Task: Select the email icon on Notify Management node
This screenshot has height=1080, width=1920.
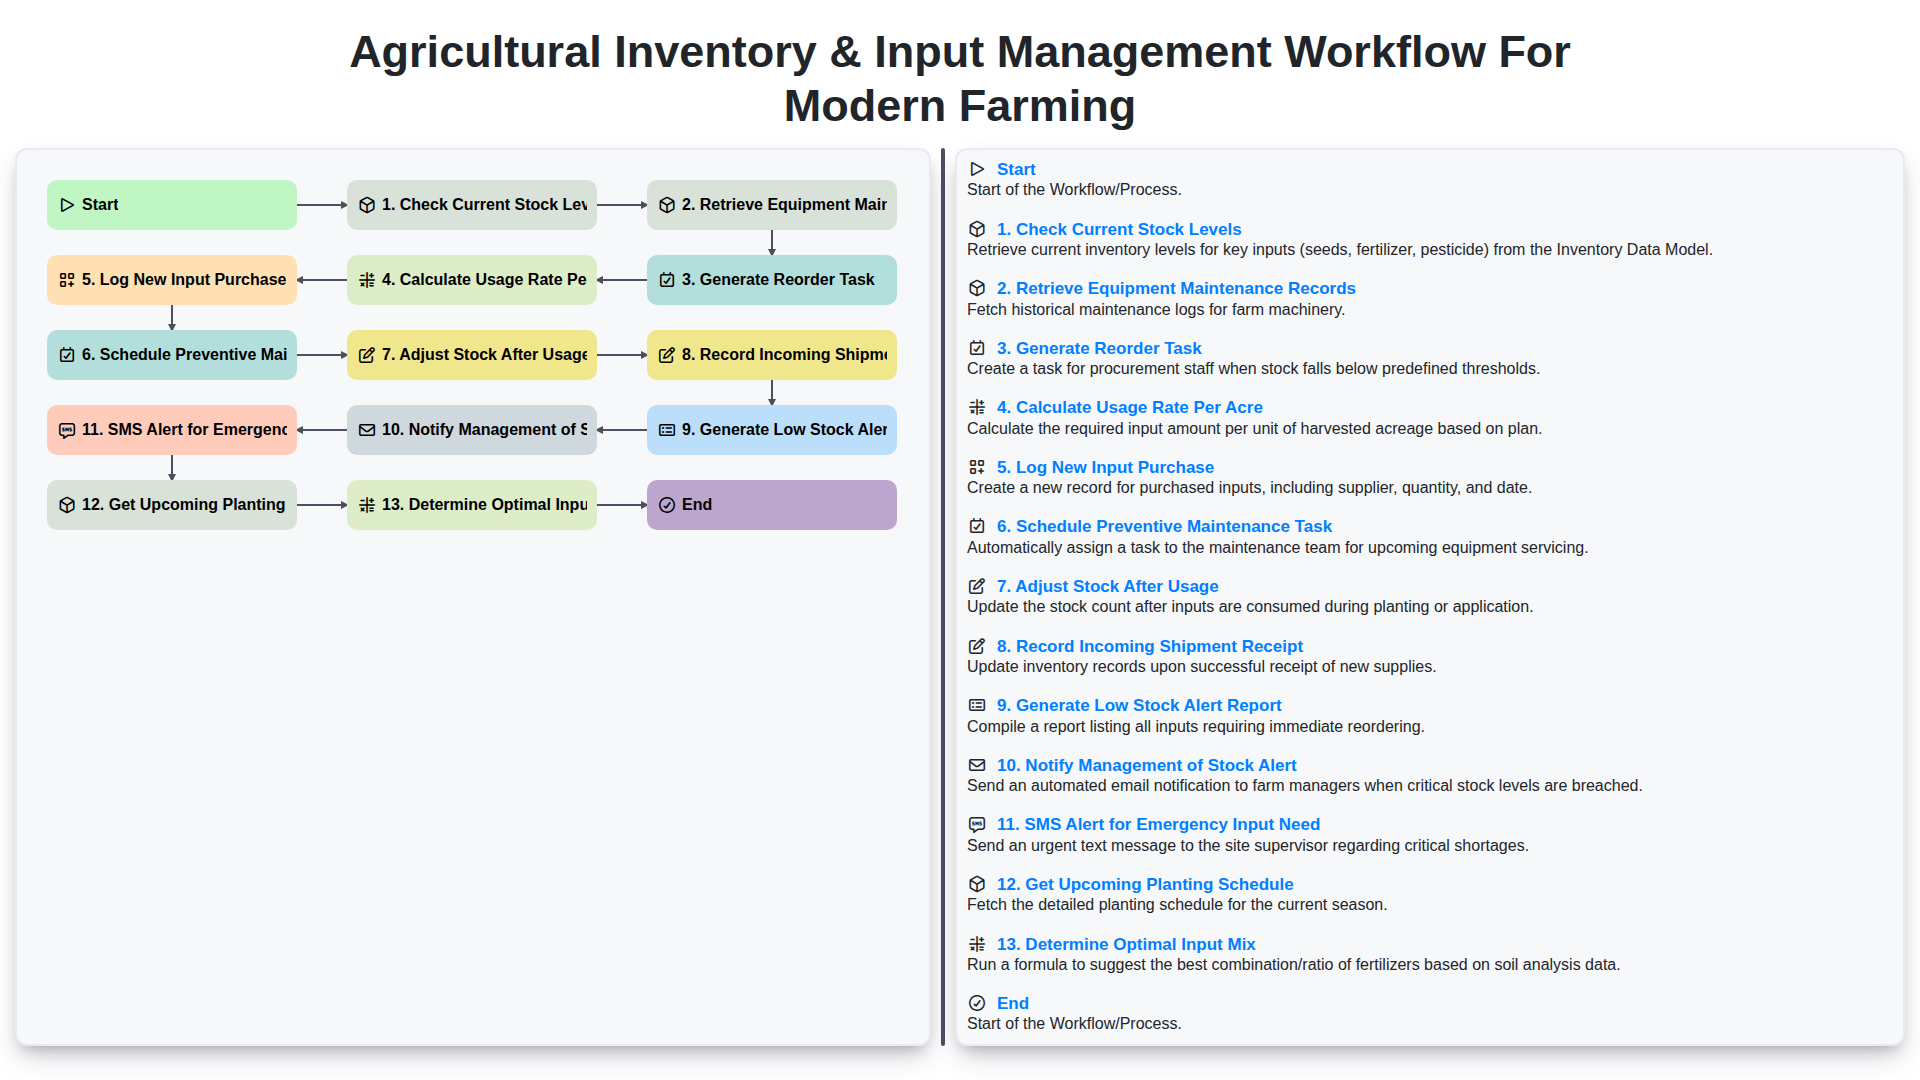Action: pyautogui.click(x=367, y=429)
